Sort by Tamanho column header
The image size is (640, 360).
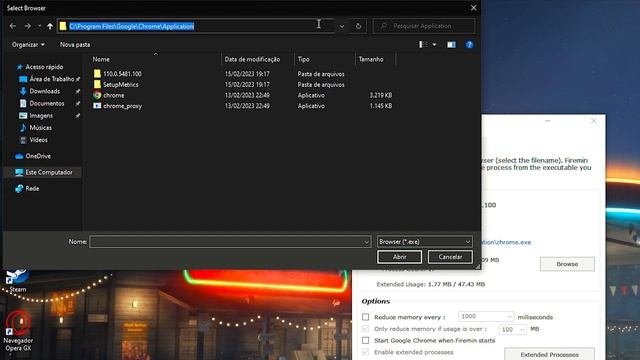tap(371, 59)
